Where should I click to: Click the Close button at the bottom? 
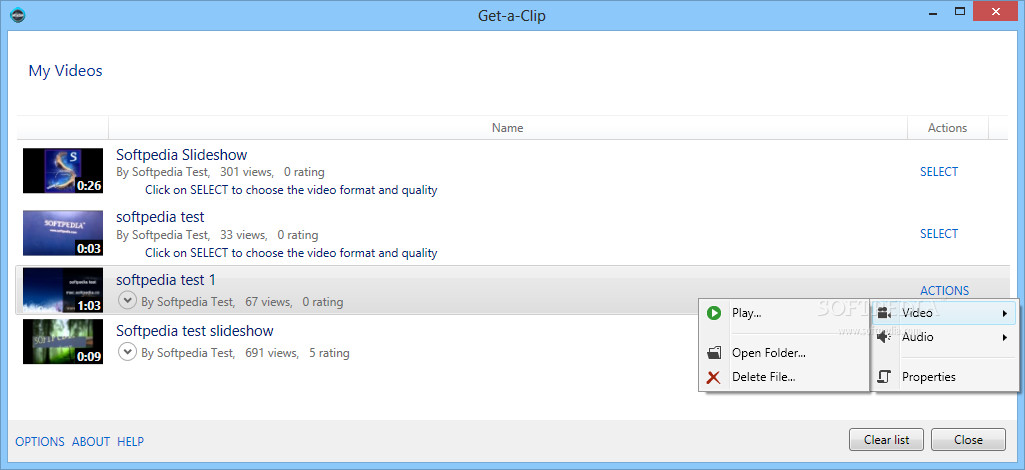tap(968, 440)
